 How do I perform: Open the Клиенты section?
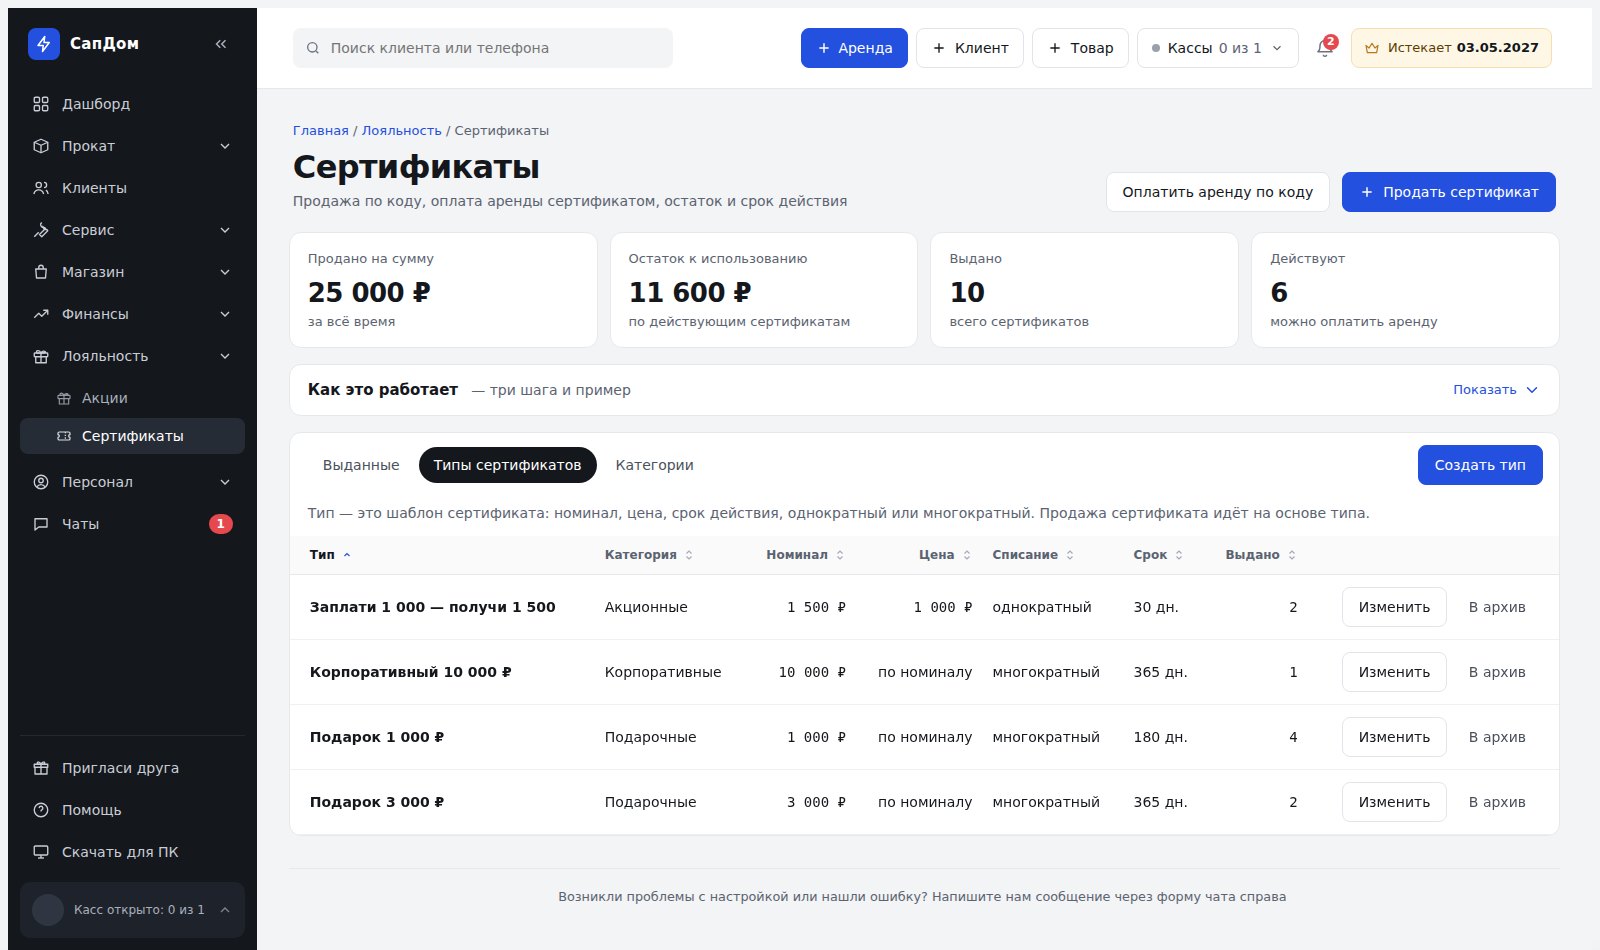tap(132, 188)
